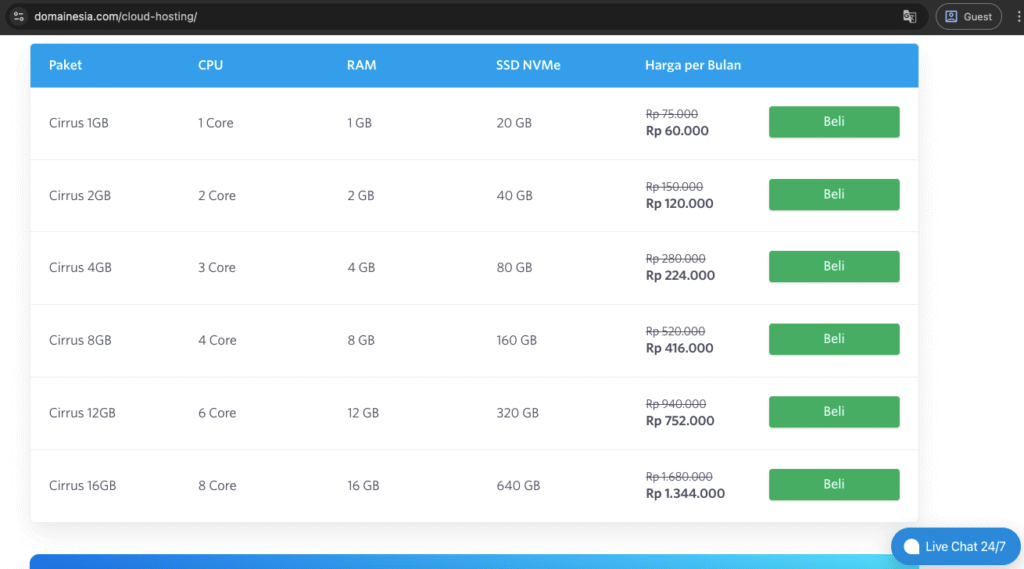Image resolution: width=1024 pixels, height=569 pixels.
Task: Select the Cirrus 16GB package name
Action: pos(82,485)
